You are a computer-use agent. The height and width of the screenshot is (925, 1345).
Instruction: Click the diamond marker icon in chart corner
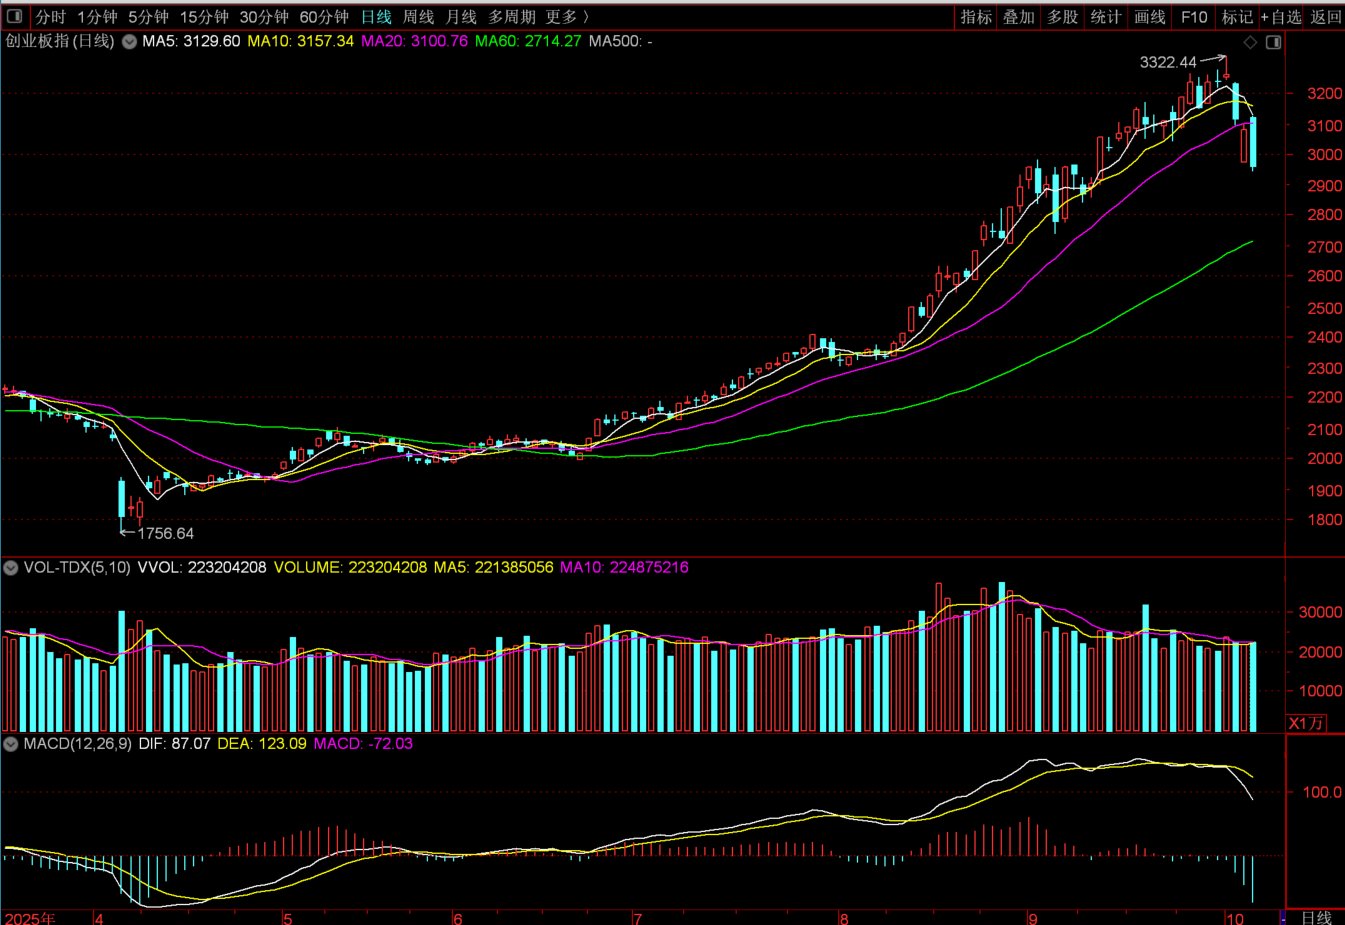coord(1250,42)
